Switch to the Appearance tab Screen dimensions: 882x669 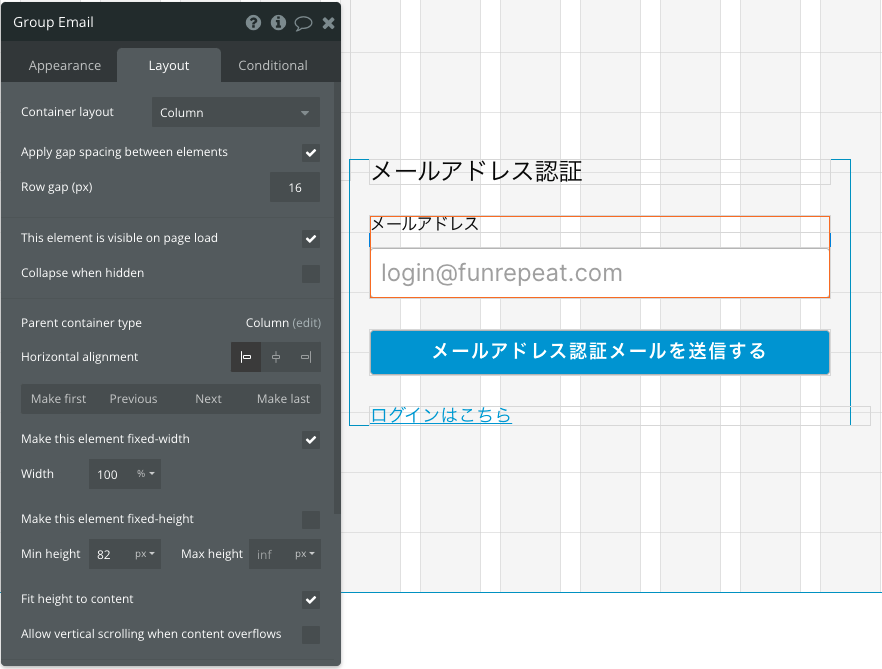click(x=65, y=66)
